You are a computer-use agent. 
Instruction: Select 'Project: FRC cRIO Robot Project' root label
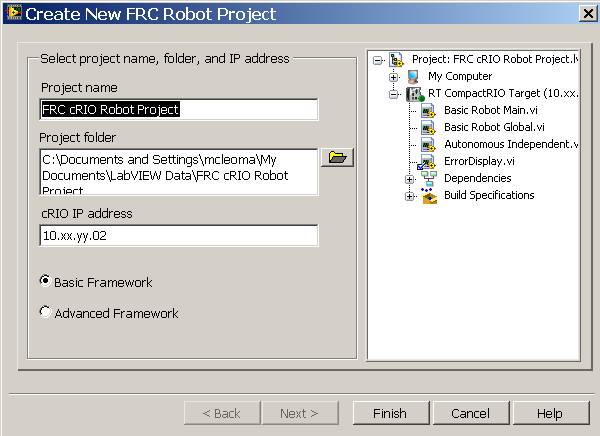495,59
